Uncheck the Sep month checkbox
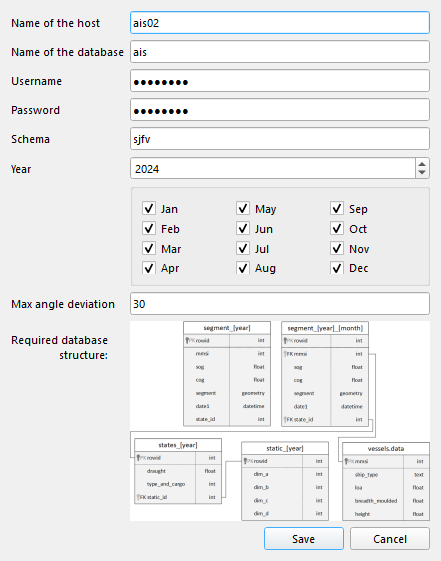 point(337,208)
